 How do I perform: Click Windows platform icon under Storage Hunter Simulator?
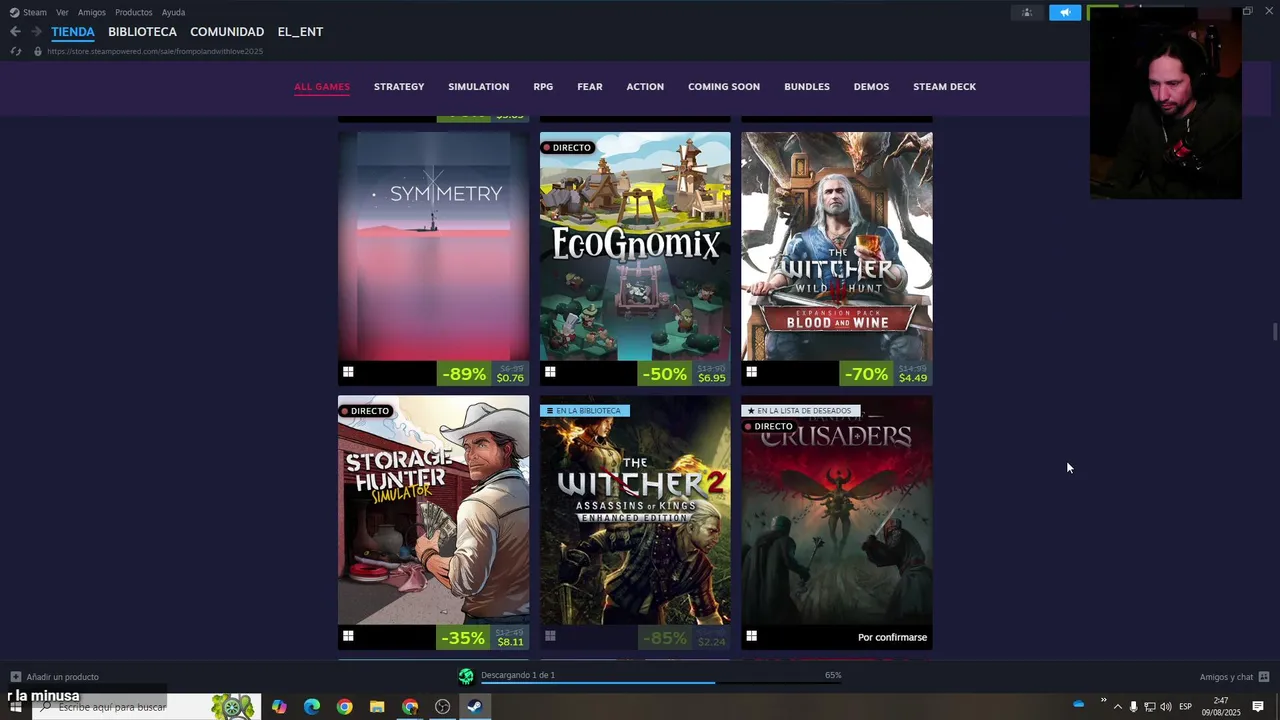coord(348,635)
